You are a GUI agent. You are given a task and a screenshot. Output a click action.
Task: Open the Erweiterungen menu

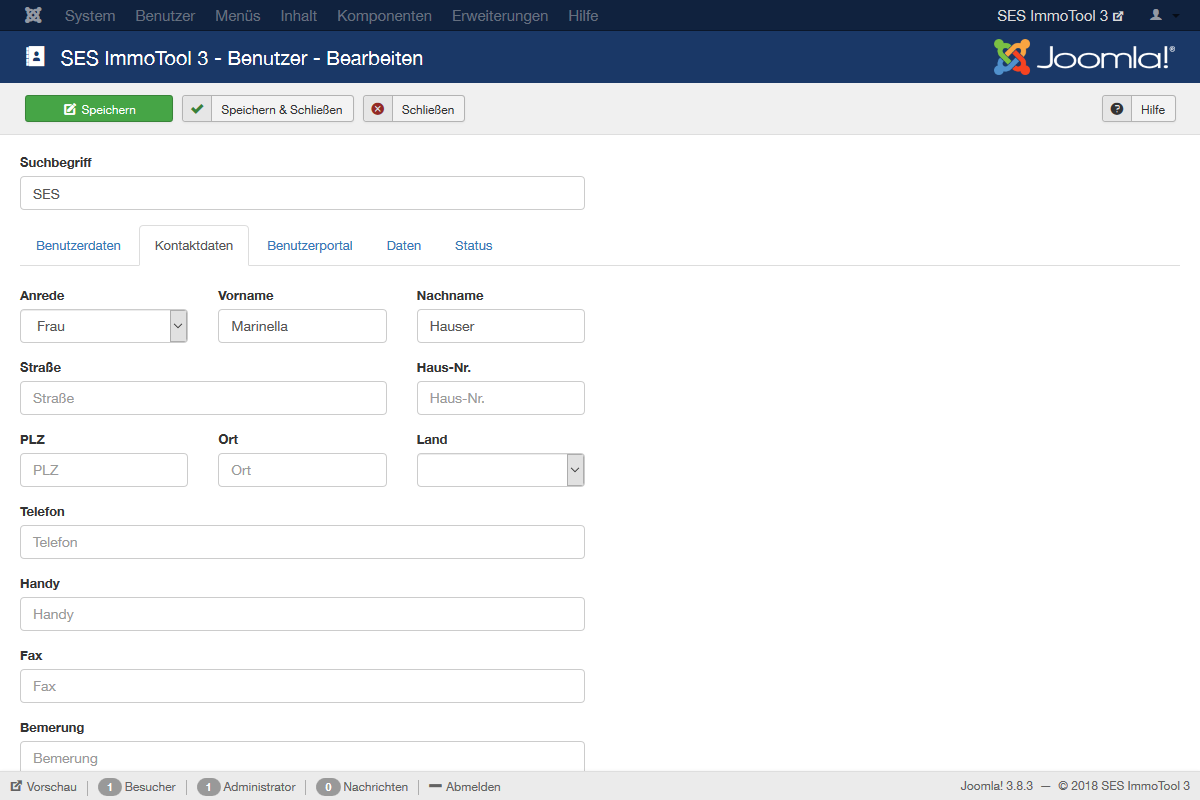[x=500, y=16]
